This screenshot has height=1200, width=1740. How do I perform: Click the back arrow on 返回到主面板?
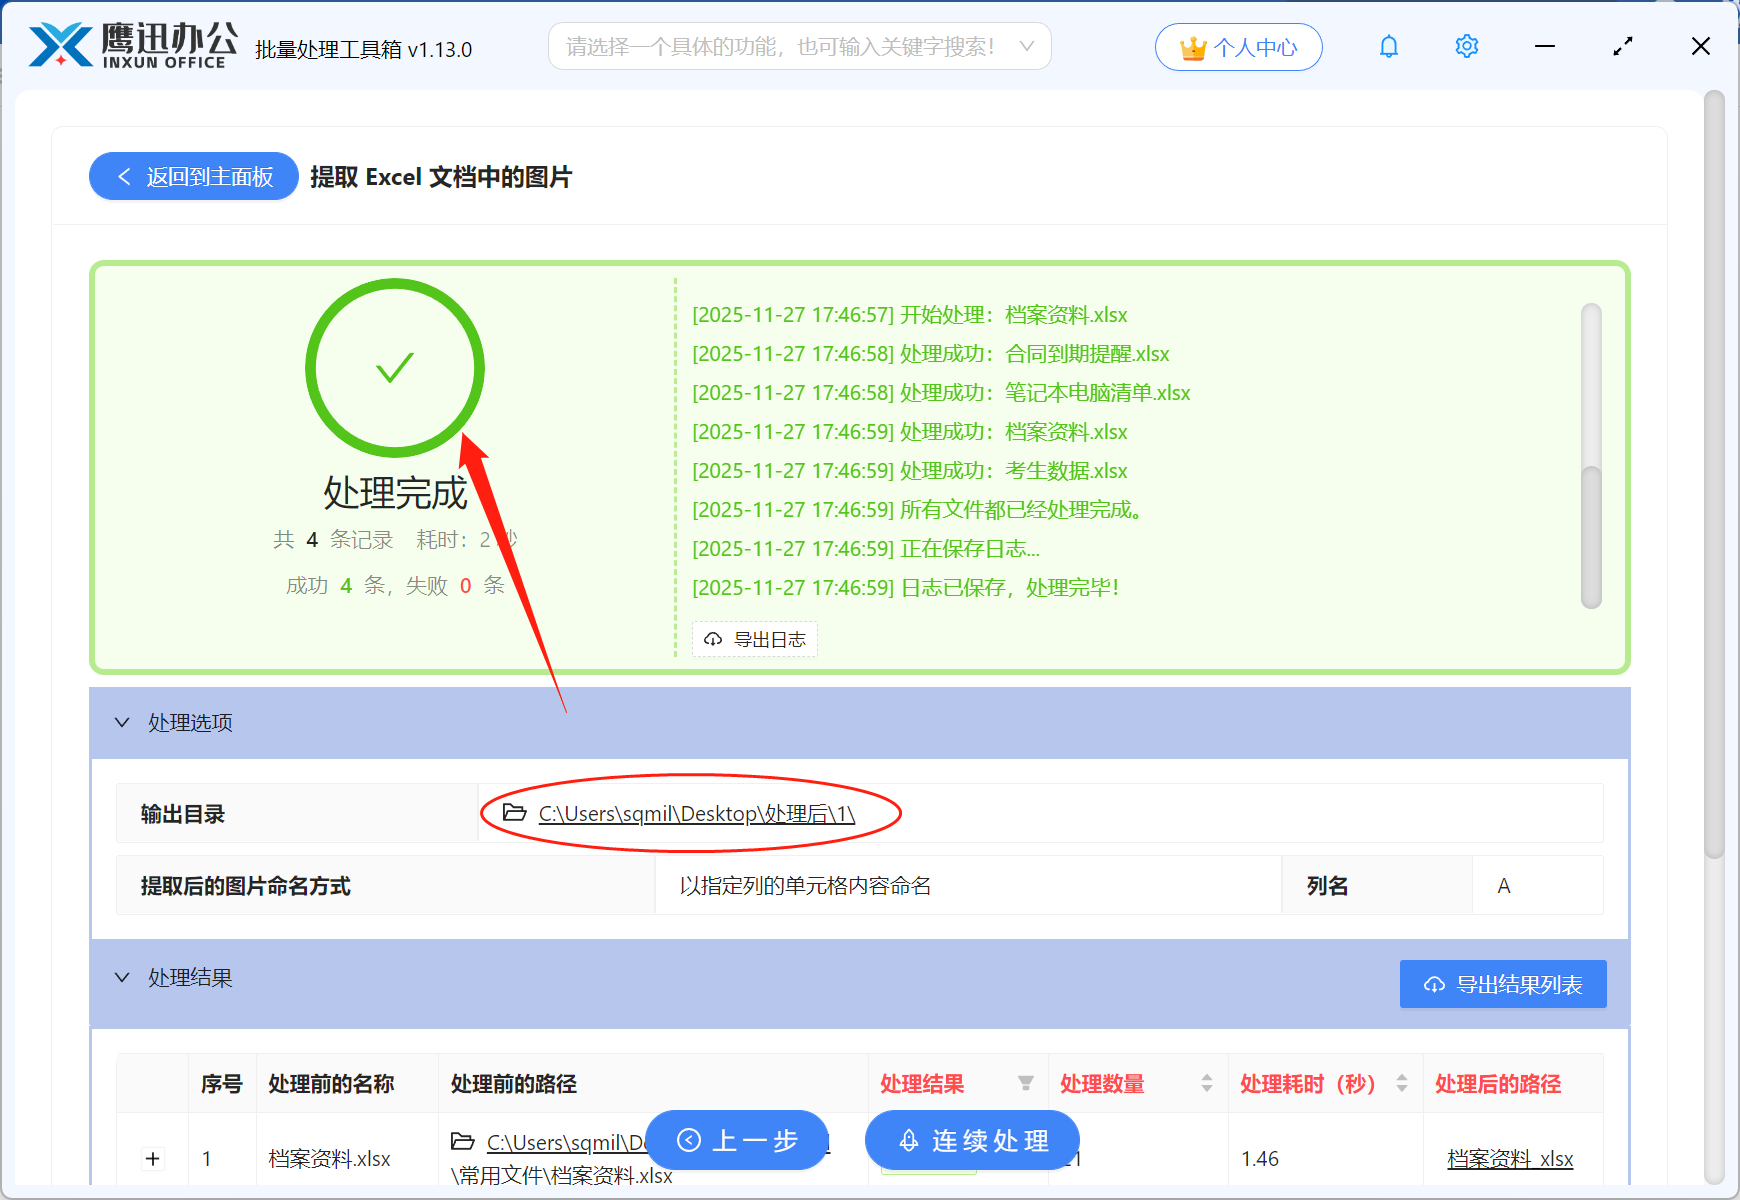point(123,176)
